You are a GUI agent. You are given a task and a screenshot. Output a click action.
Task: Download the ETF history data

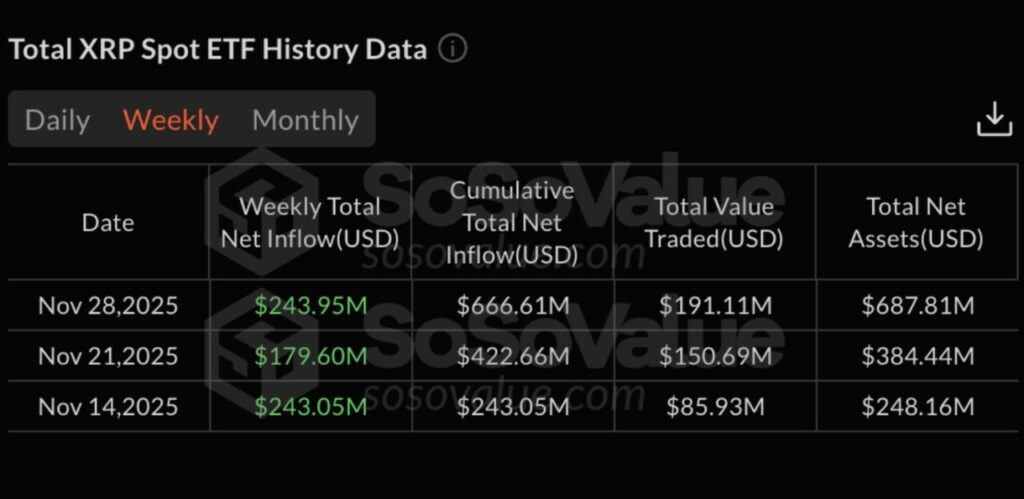pos(994,120)
